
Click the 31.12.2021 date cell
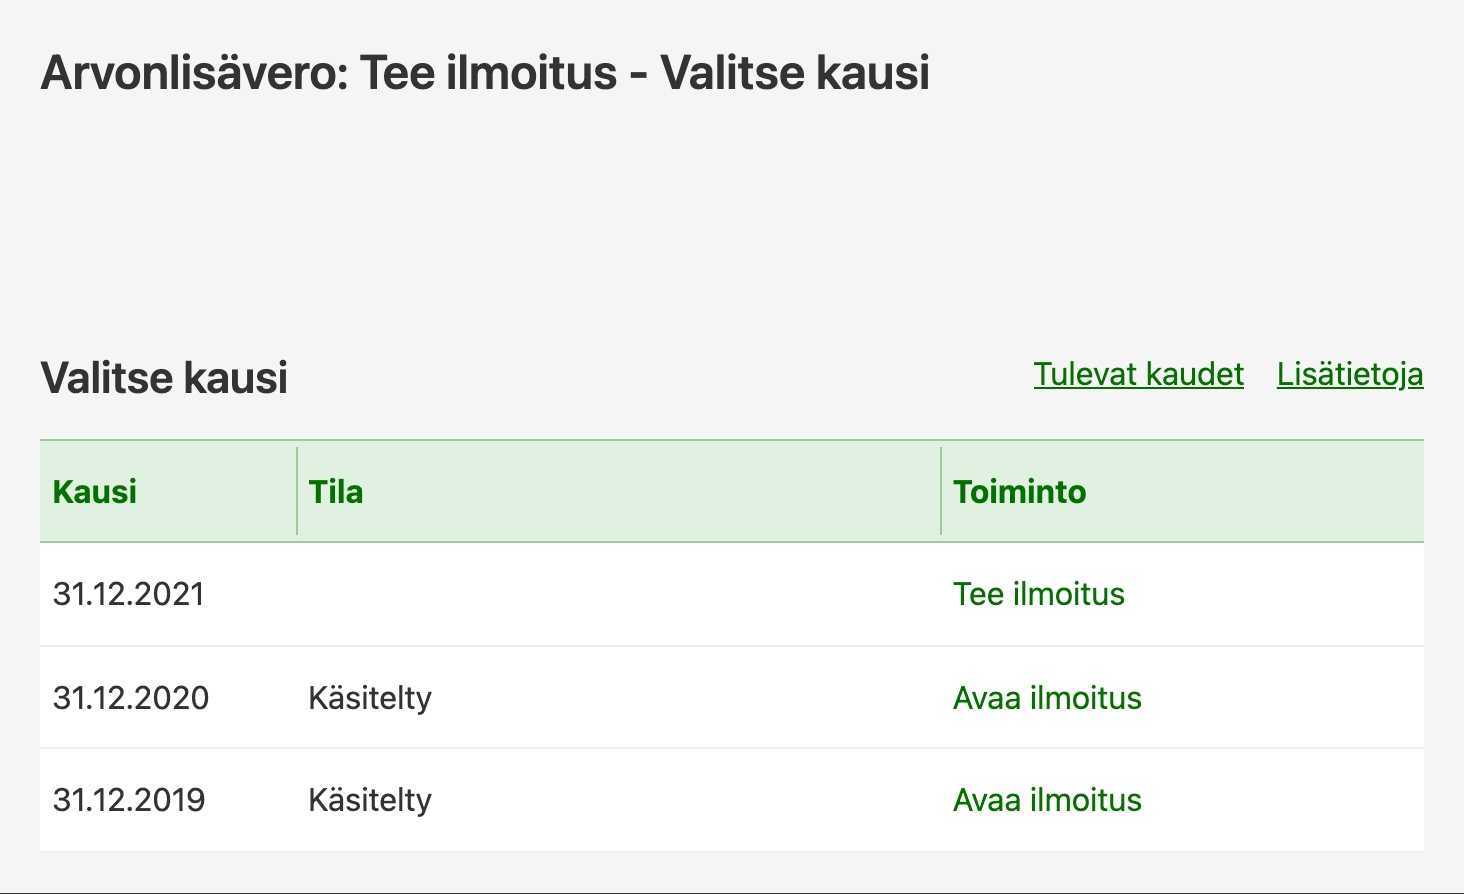pos(128,594)
